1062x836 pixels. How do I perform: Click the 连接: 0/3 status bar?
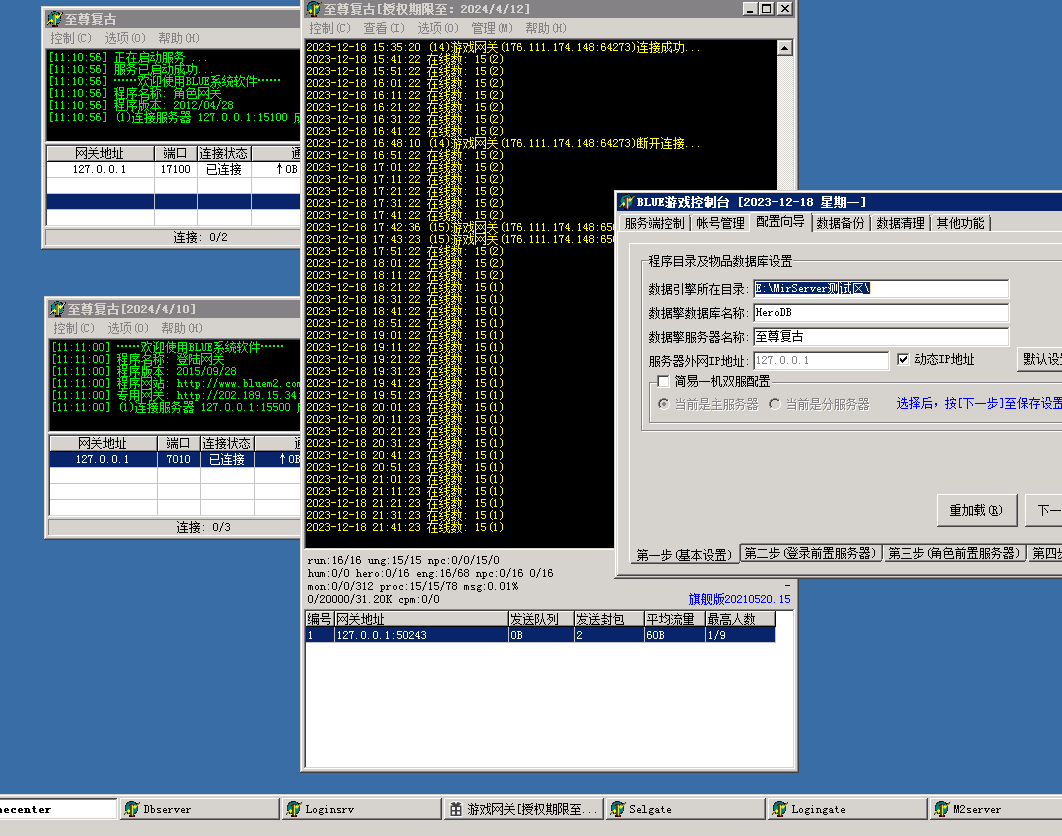[x=175, y=527]
